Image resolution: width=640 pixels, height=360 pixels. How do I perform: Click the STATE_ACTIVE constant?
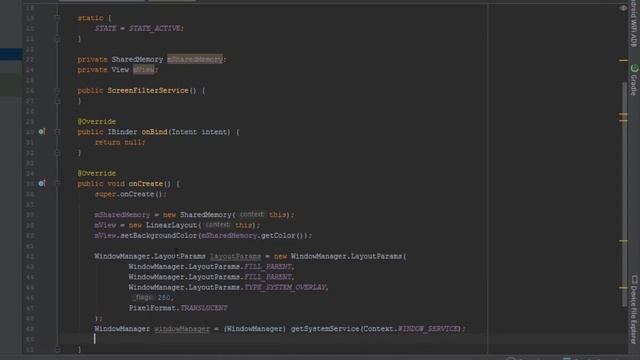point(155,29)
